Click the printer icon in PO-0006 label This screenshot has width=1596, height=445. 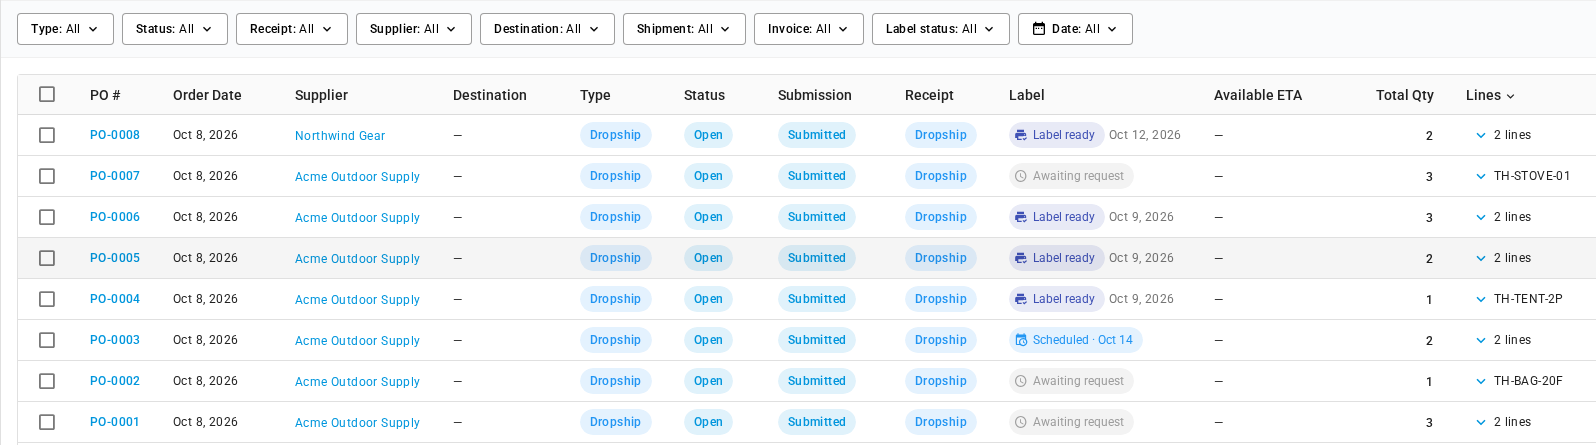(x=1020, y=217)
